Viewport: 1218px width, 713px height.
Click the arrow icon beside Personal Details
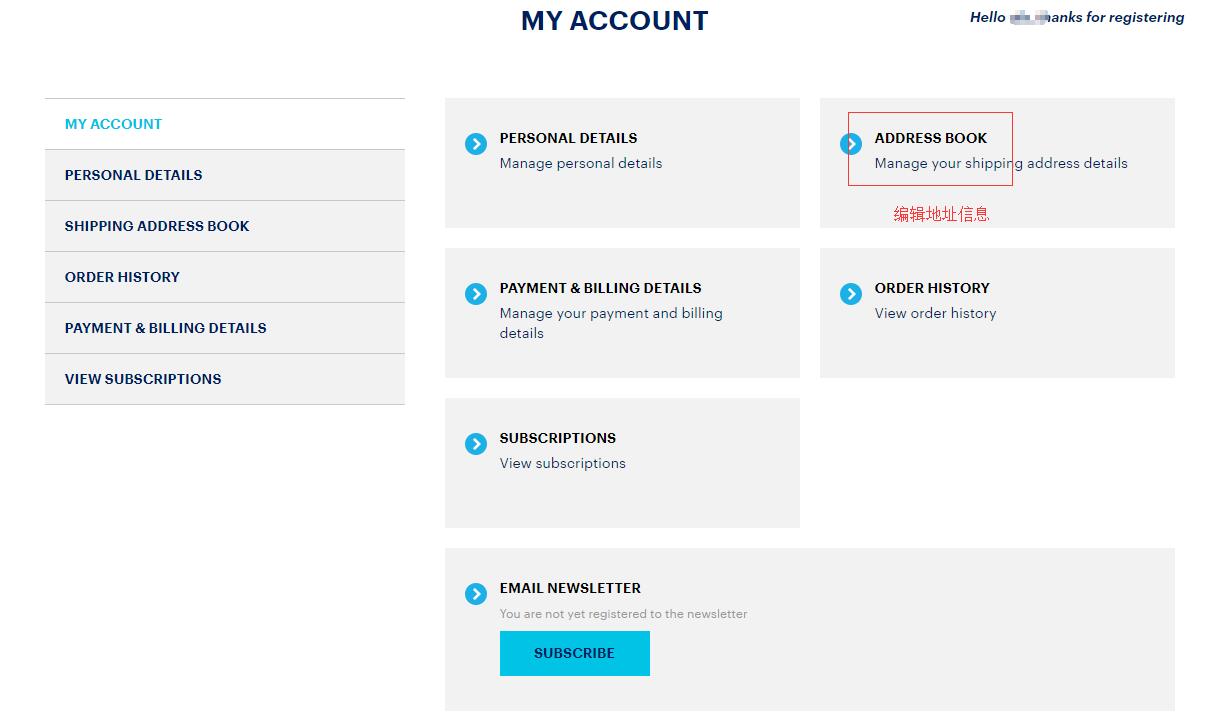tap(476, 144)
